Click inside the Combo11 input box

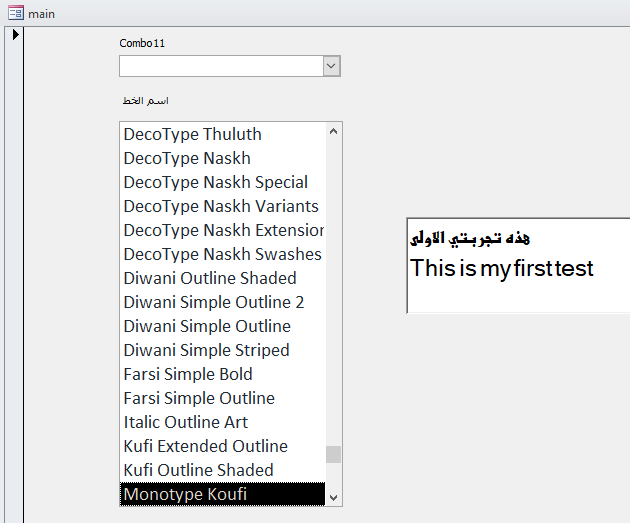coord(221,66)
